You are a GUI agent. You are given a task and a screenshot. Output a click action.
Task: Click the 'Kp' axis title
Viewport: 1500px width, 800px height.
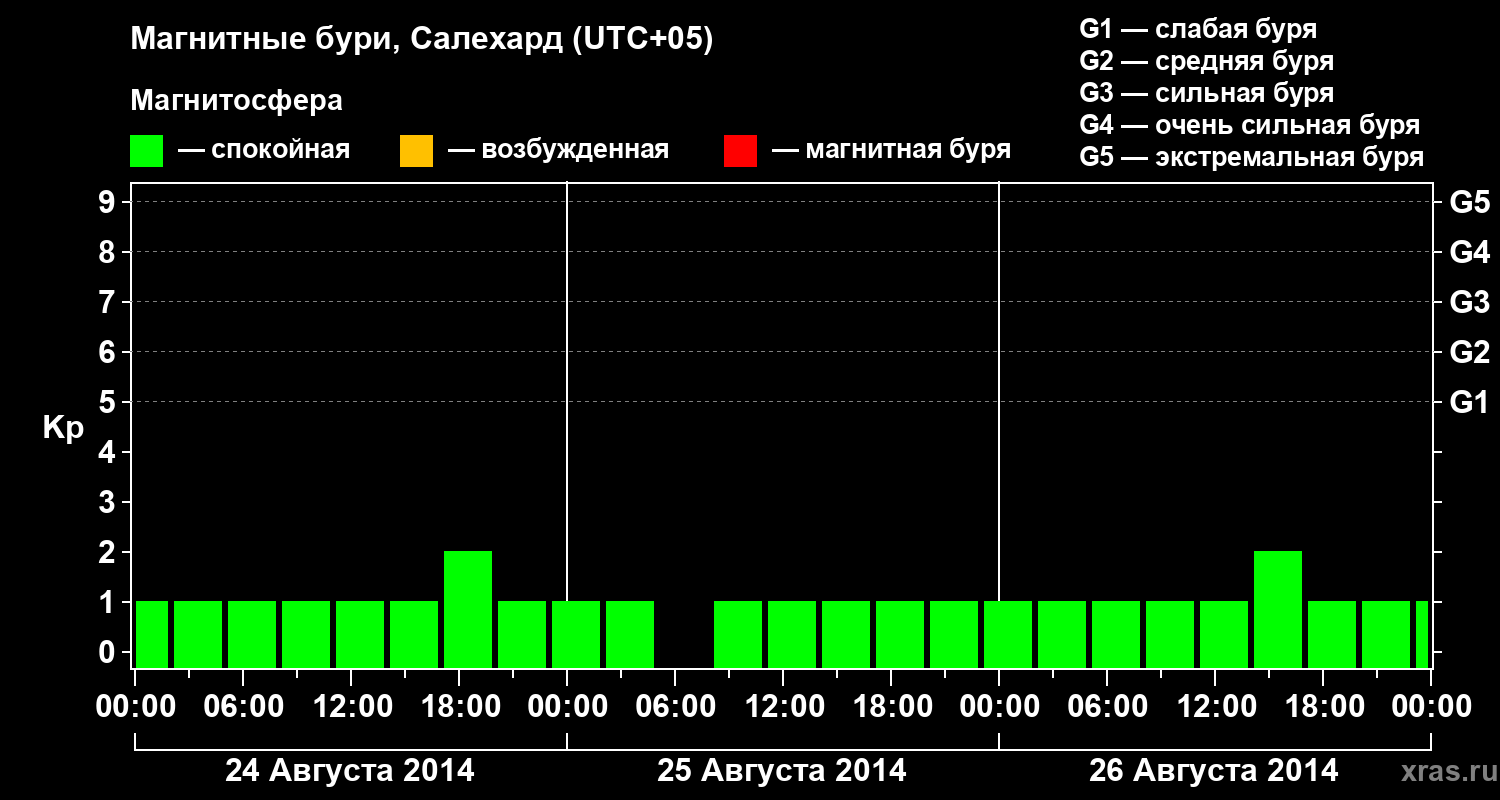click(63, 428)
